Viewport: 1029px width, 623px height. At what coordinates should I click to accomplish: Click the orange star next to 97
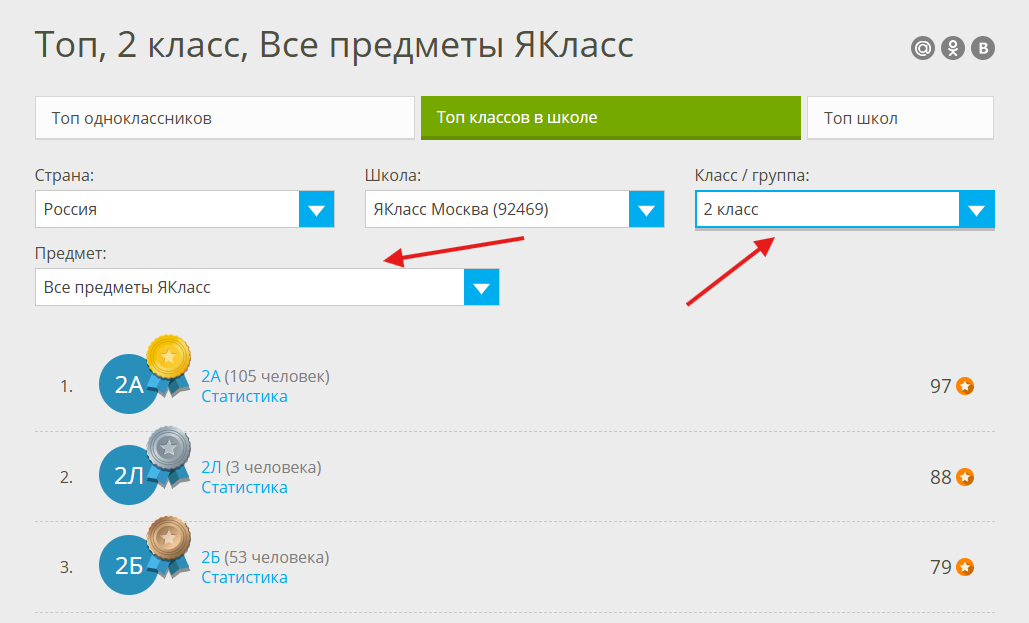(965, 386)
